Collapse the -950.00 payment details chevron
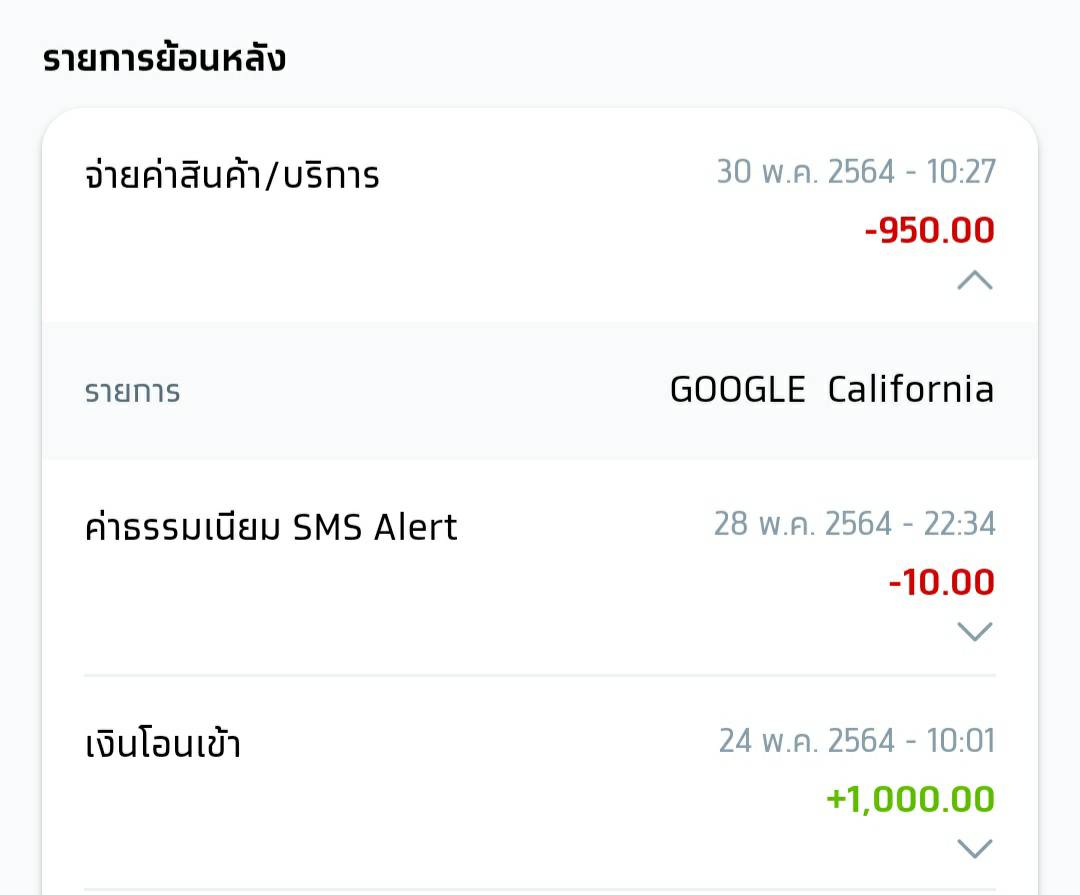 click(x=975, y=280)
